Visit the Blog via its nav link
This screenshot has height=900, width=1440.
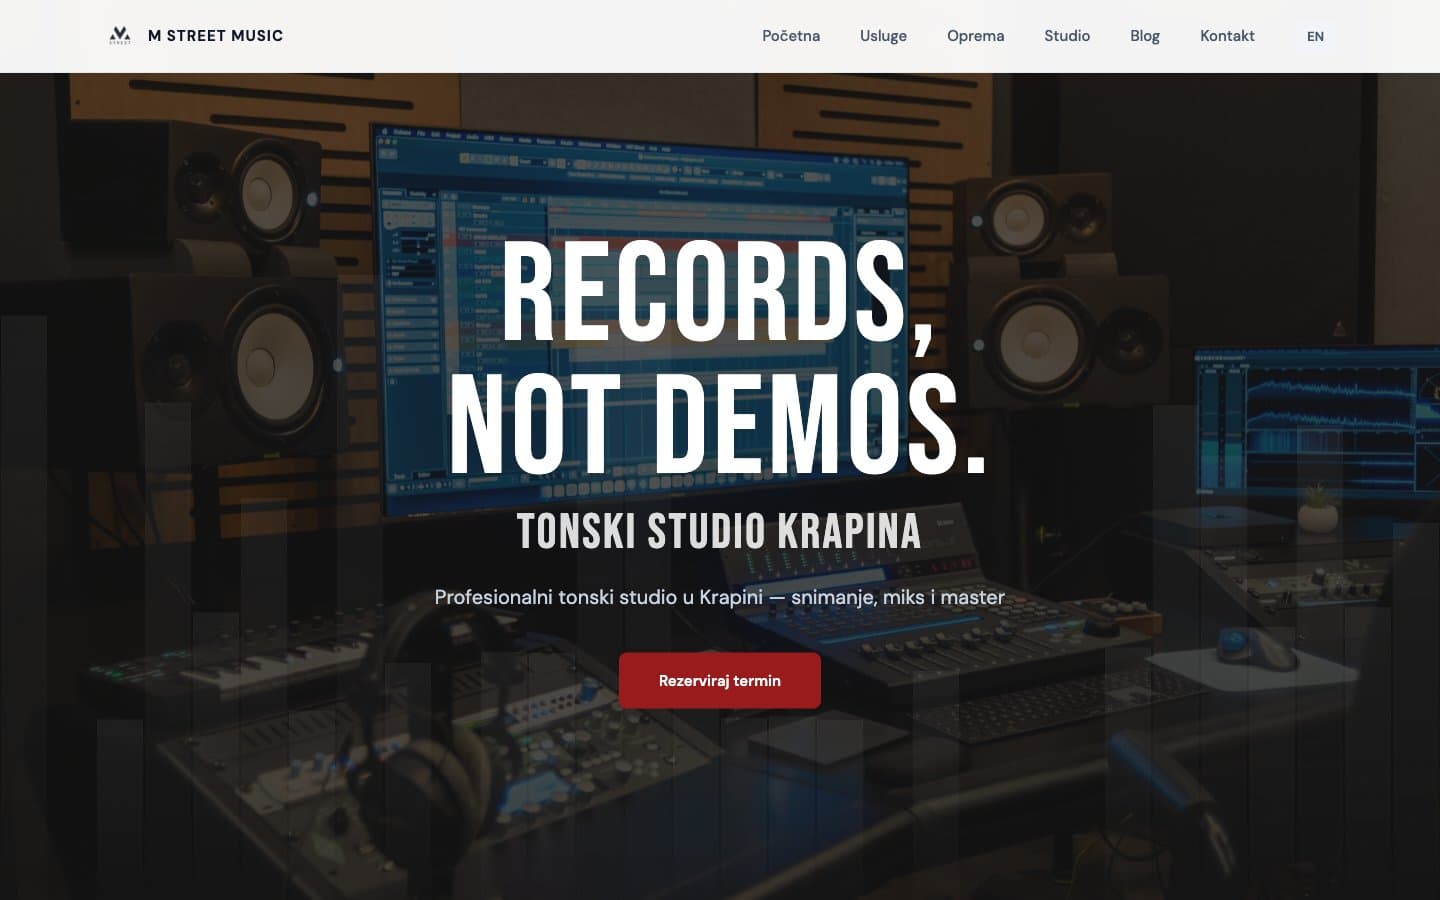pos(1144,36)
